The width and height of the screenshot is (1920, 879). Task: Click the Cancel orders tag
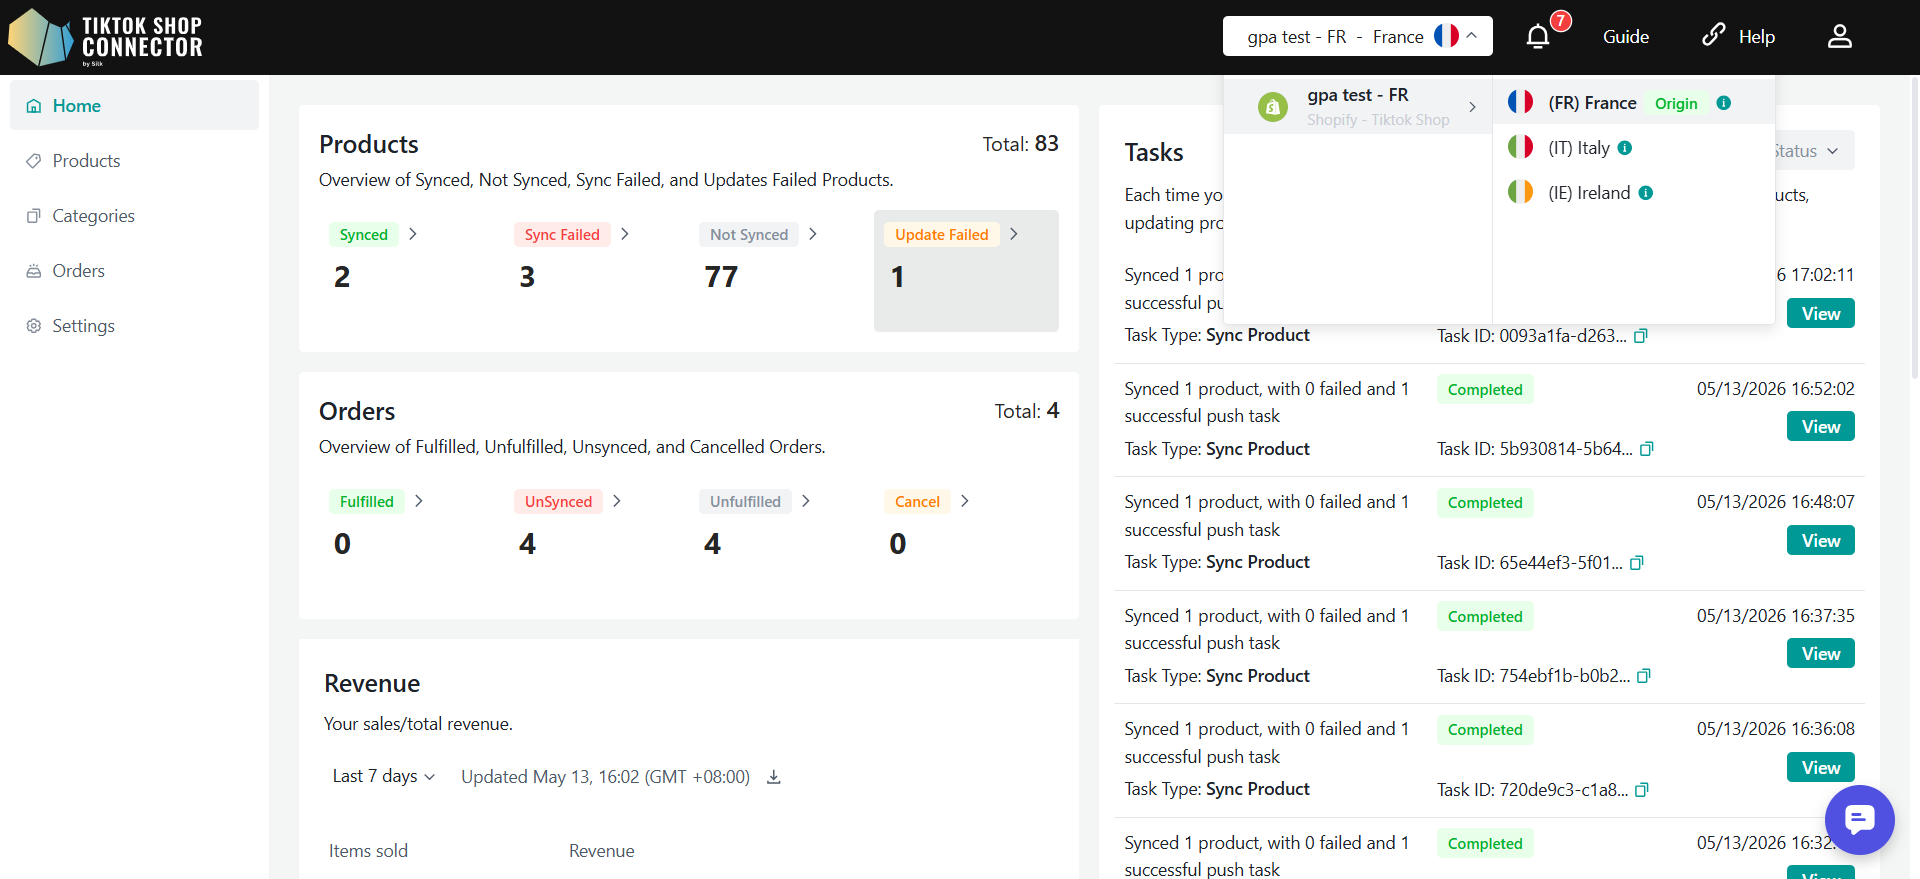click(x=917, y=502)
